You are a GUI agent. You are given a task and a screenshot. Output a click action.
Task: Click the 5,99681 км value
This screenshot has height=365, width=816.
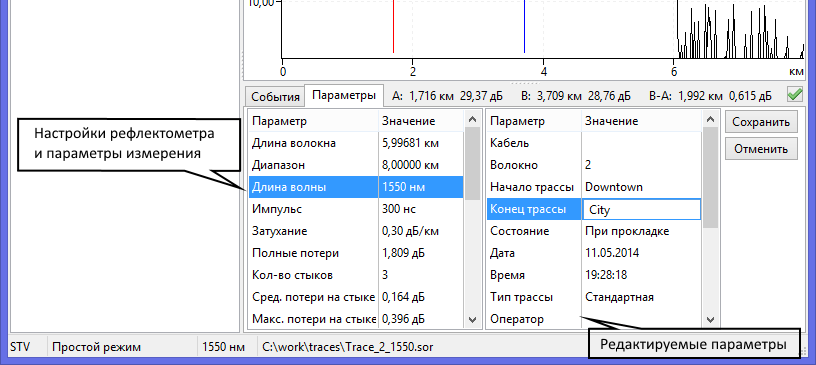(411, 143)
